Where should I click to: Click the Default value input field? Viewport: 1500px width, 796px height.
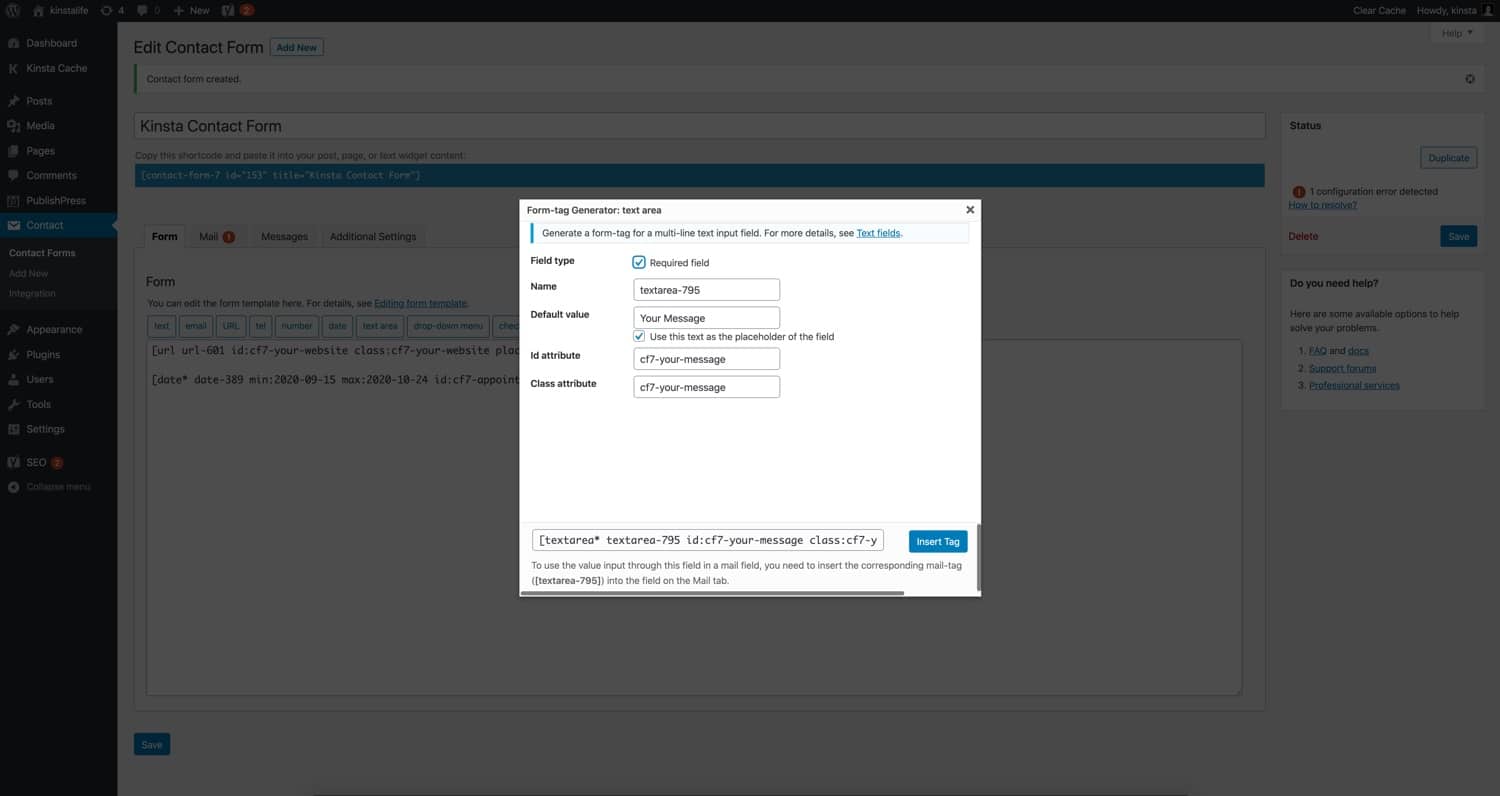click(x=706, y=317)
